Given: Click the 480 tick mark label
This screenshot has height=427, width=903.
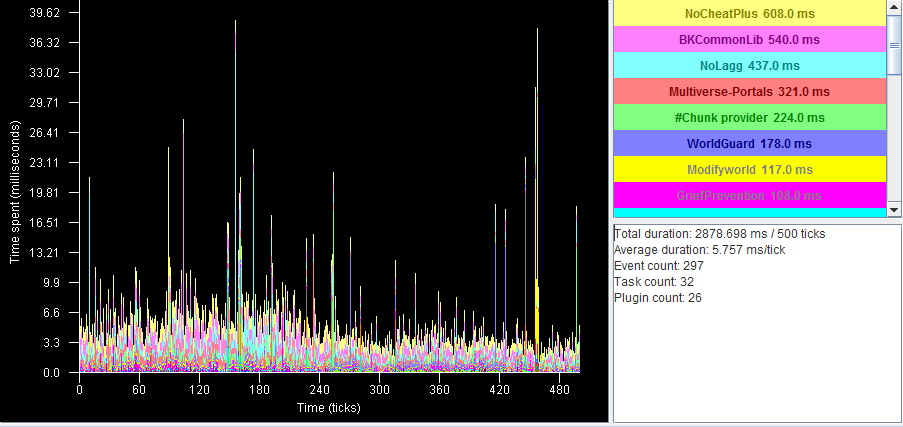Looking at the screenshot, I should point(559,390).
